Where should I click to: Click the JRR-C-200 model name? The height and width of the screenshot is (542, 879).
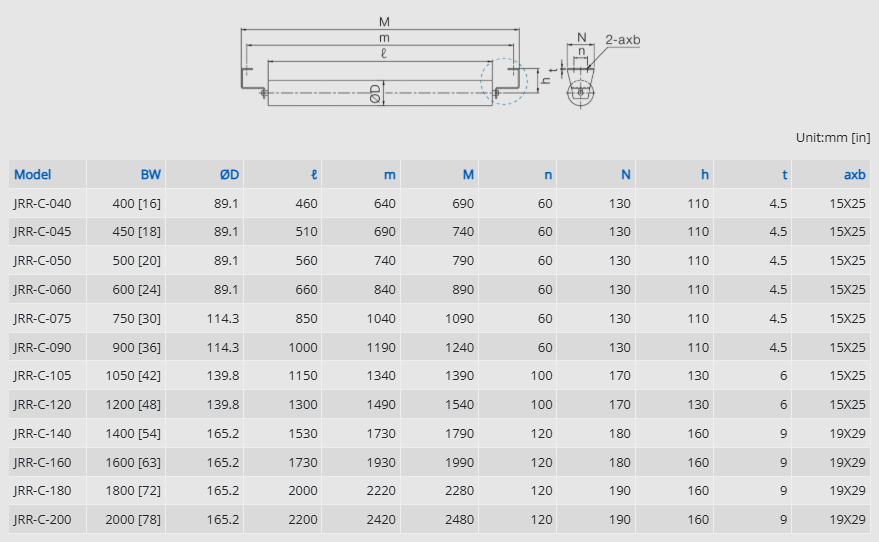pos(43,520)
